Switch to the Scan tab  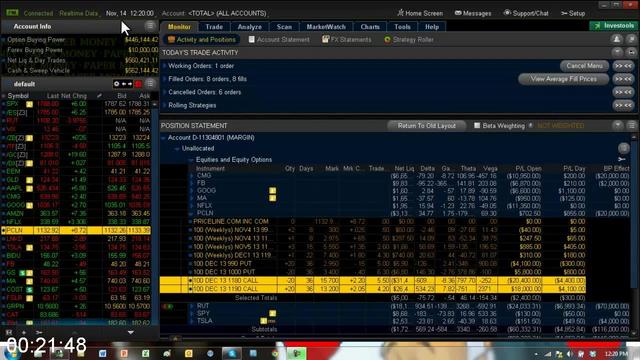pos(284,27)
